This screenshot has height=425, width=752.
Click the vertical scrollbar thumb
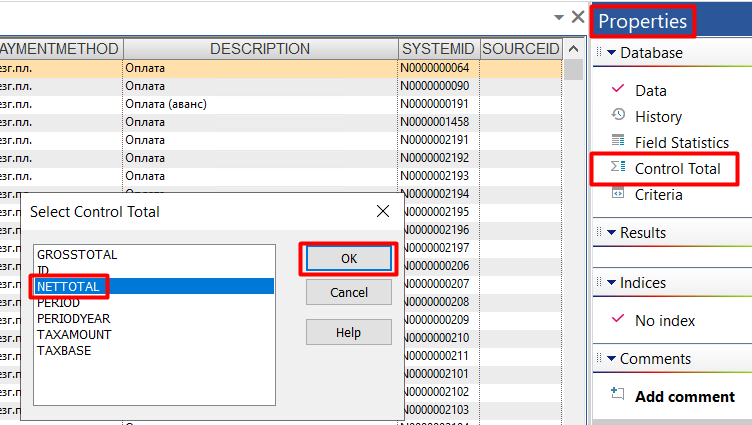[x=573, y=70]
